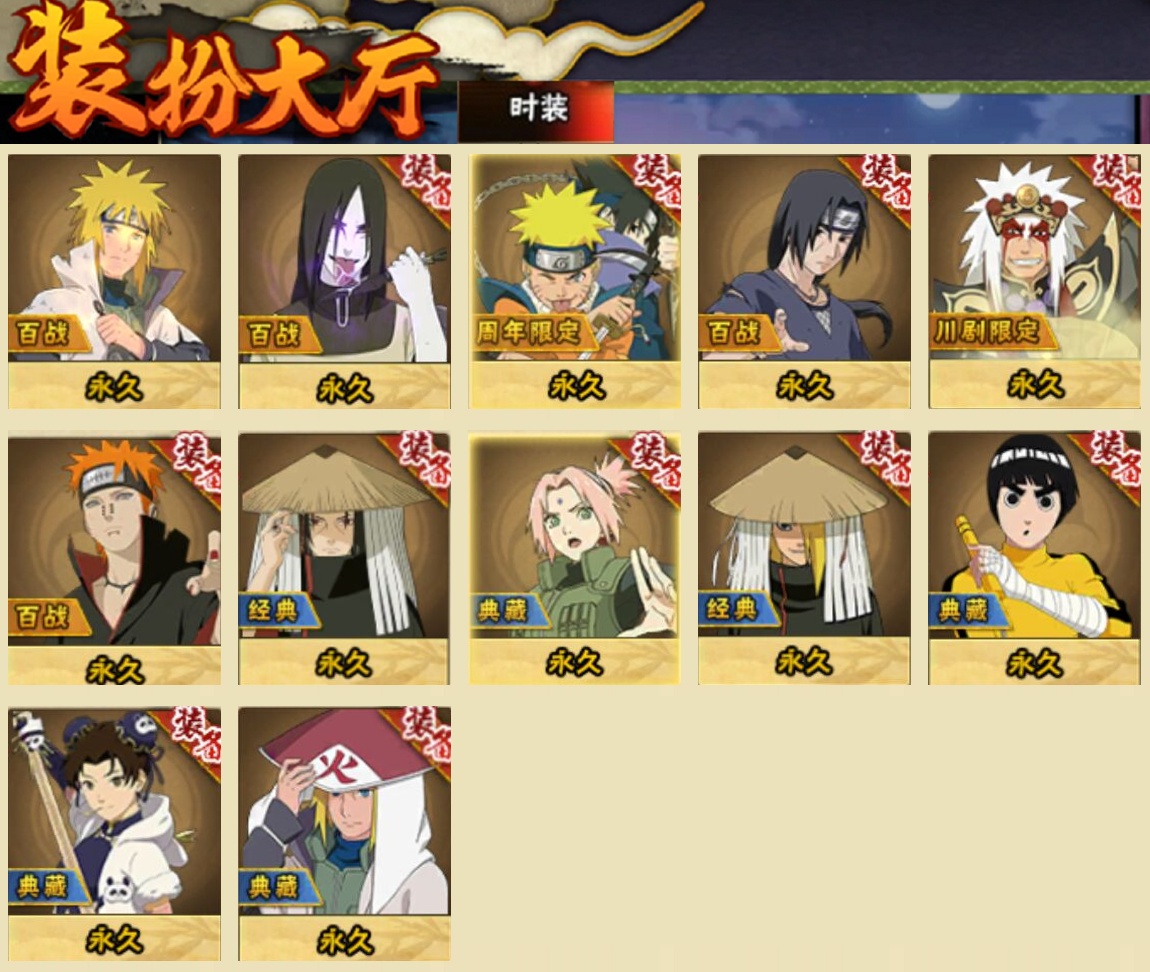Pick the Rock Lee yellow-suit 典藏 costume
This screenshot has width=1150, height=972.
pos(1035,558)
